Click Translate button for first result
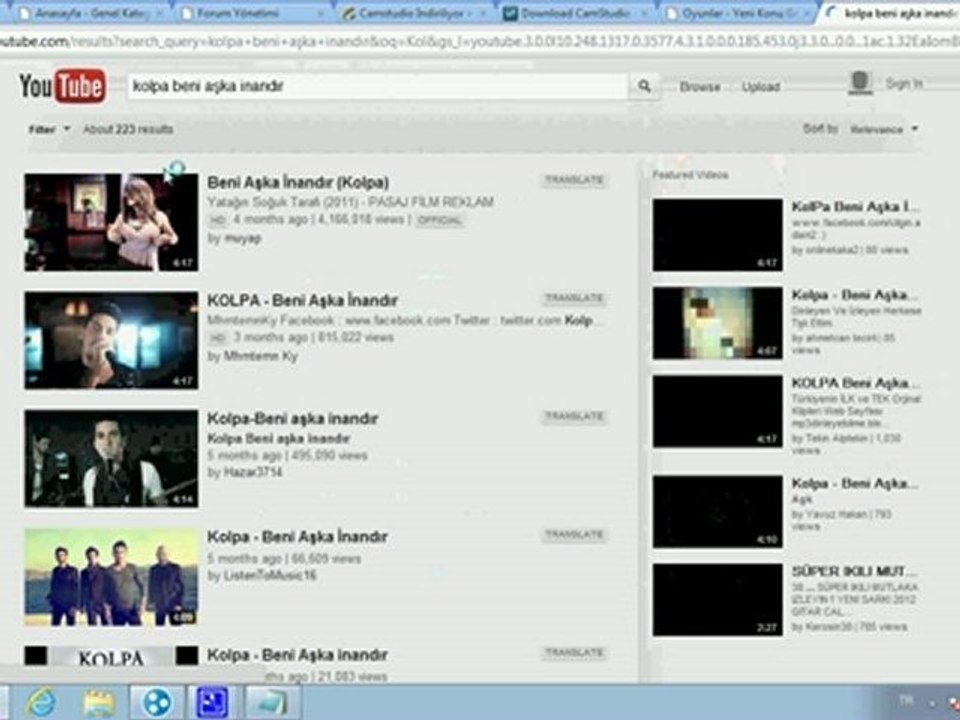This screenshot has height=720, width=960. coord(574,180)
